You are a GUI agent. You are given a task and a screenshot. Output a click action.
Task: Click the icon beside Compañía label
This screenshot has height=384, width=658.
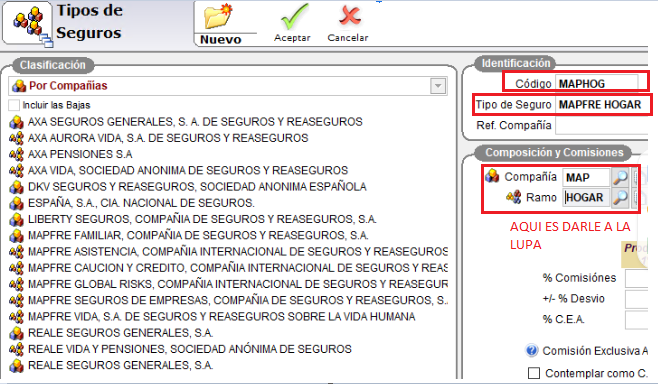tap(492, 176)
